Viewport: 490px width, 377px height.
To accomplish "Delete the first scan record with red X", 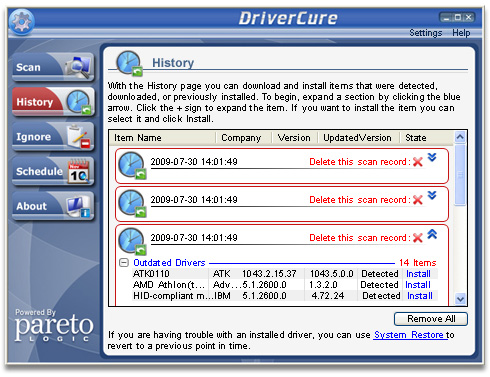I will pyautogui.click(x=417, y=162).
